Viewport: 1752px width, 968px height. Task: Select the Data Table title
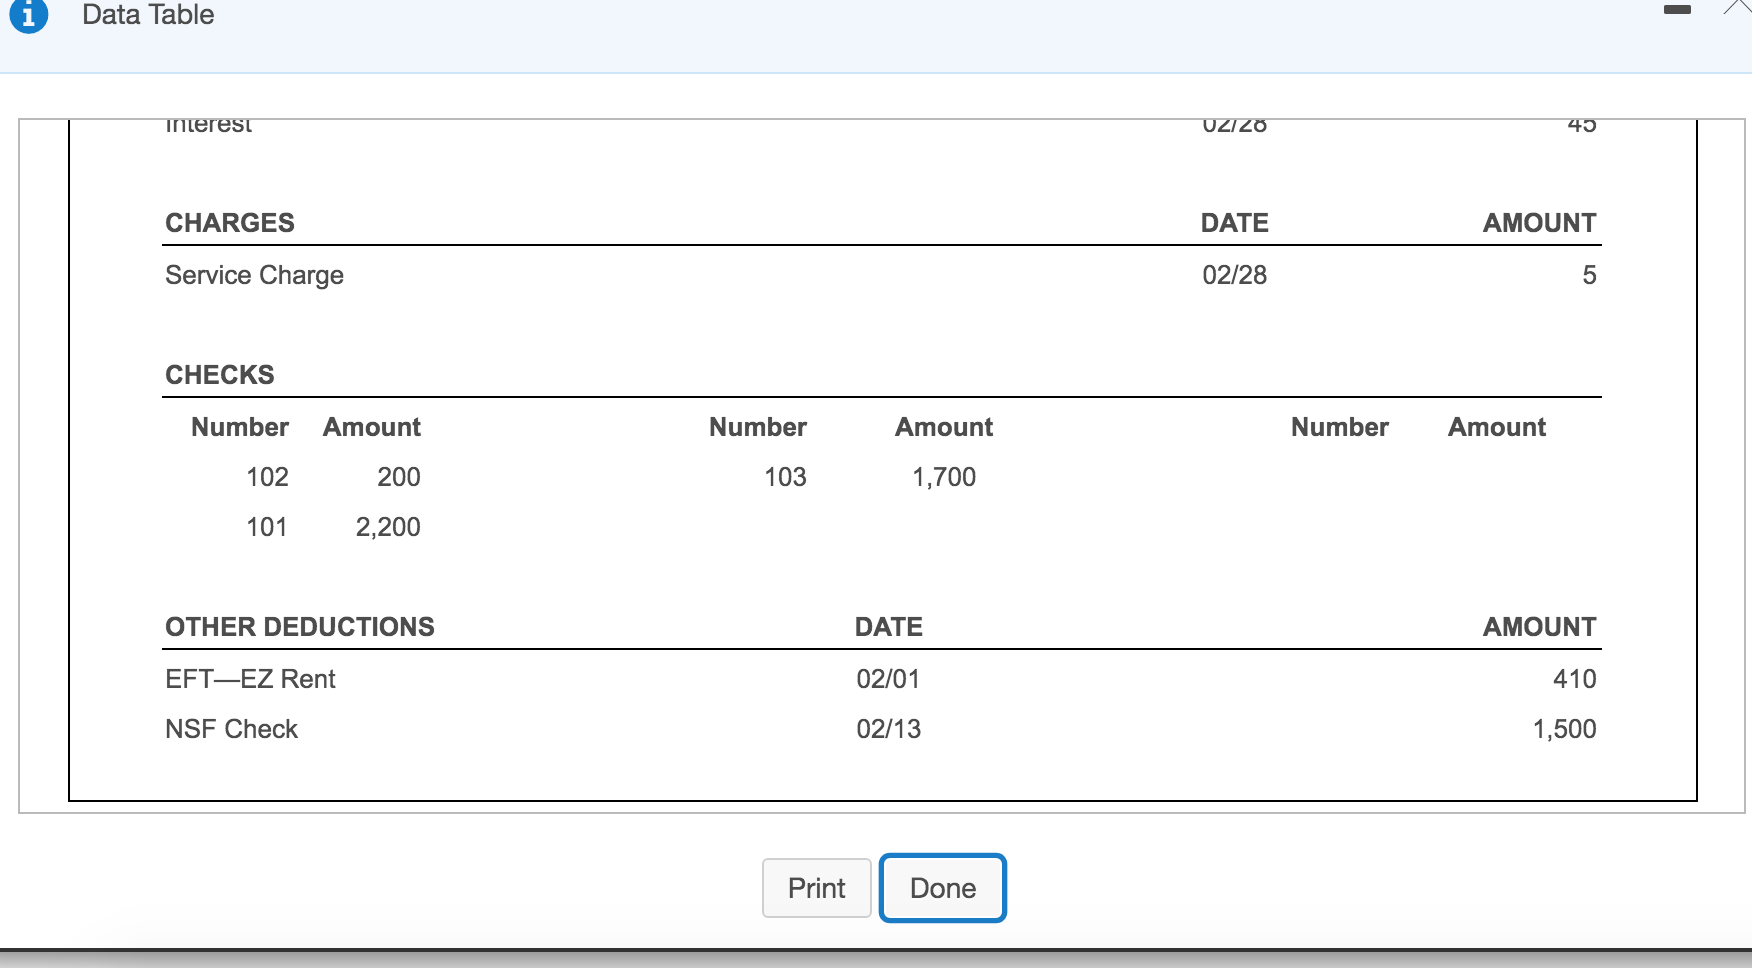tap(147, 15)
